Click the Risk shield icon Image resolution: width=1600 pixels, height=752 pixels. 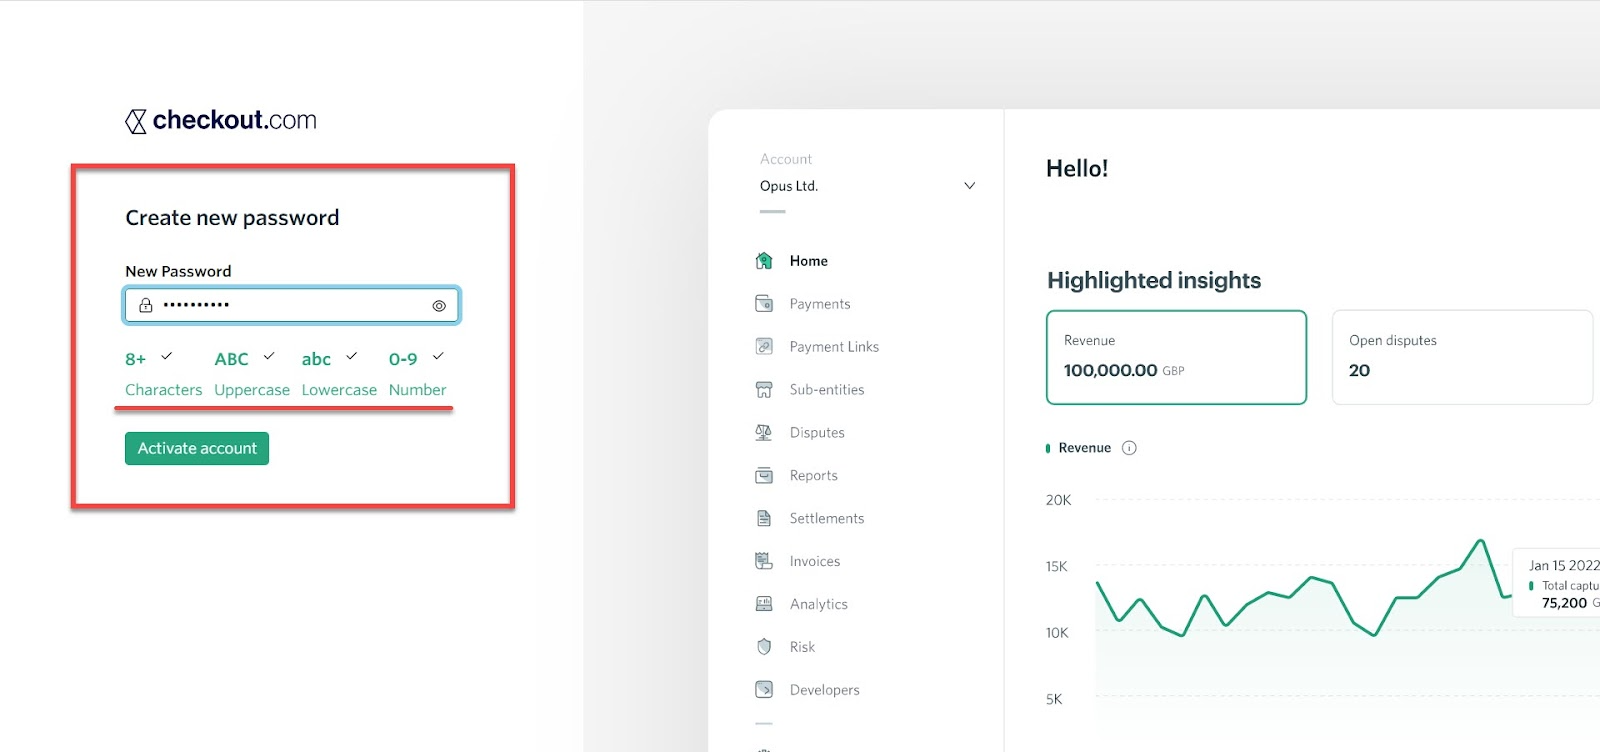point(764,647)
